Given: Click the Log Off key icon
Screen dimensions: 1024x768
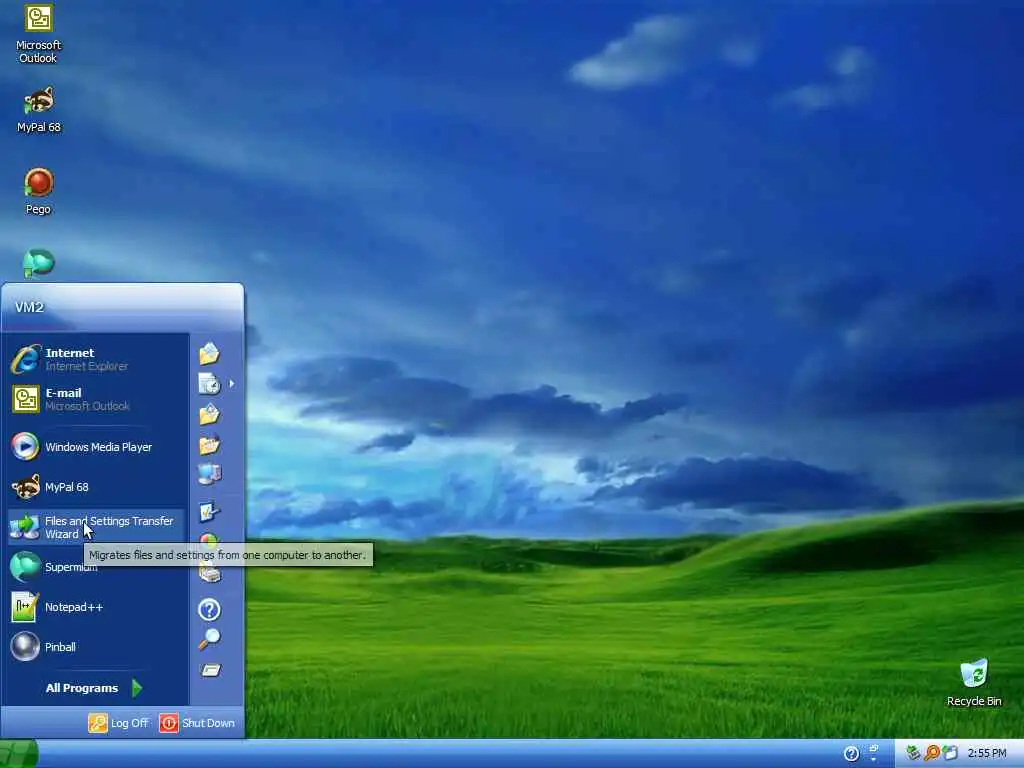Looking at the screenshot, I should 98,723.
